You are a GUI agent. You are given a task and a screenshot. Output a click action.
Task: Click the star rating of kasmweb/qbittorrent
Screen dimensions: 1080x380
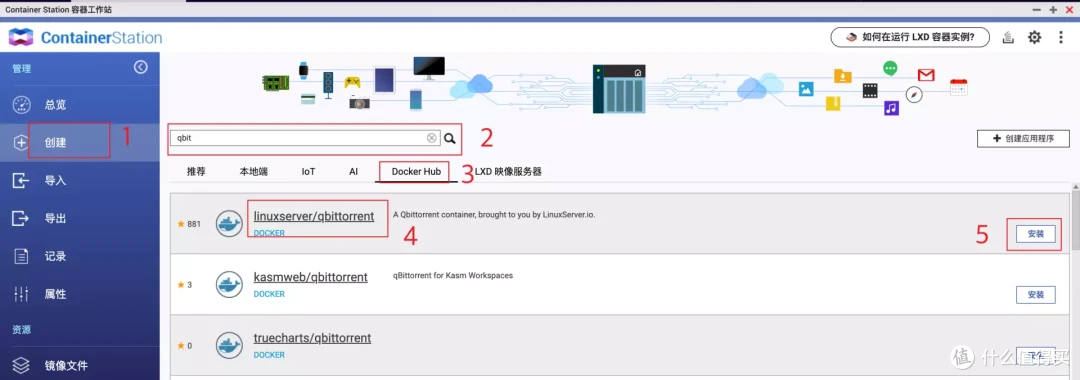click(185, 284)
